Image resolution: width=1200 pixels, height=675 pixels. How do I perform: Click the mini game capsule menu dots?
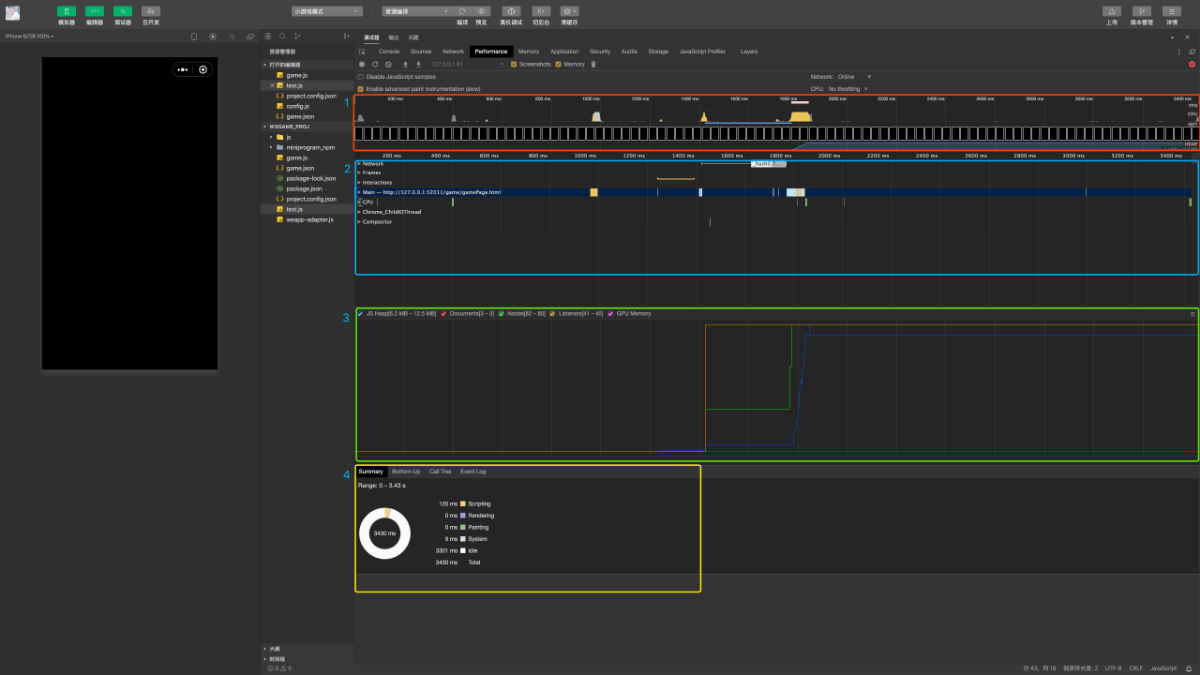pyautogui.click(x=183, y=69)
